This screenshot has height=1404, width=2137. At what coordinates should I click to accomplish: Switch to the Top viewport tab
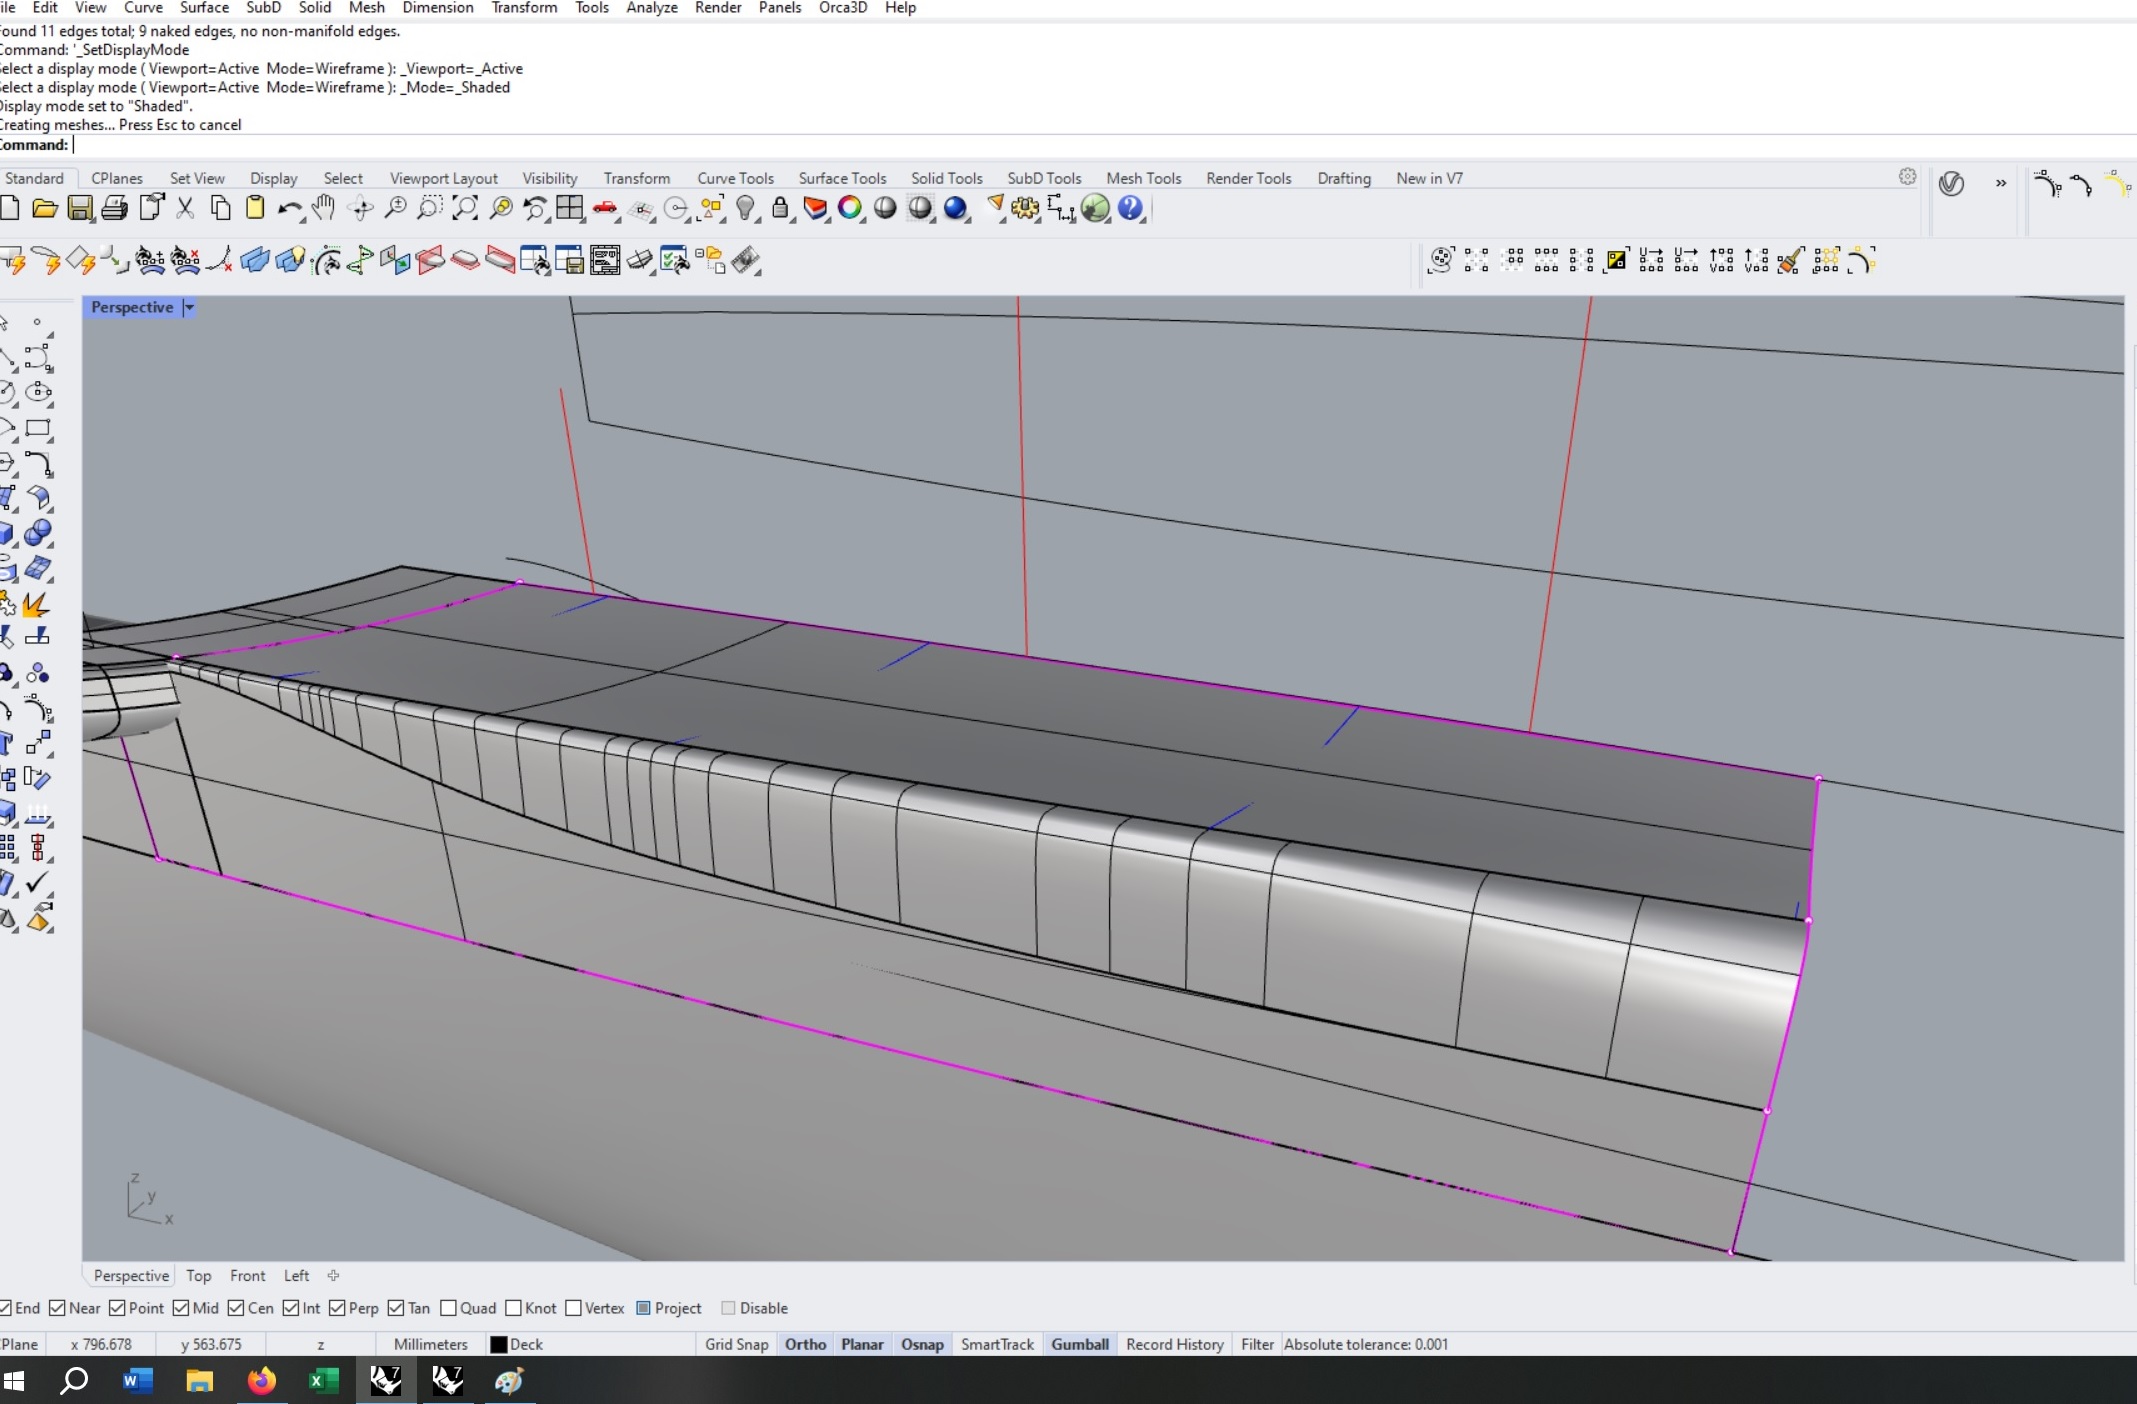click(198, 1276)
